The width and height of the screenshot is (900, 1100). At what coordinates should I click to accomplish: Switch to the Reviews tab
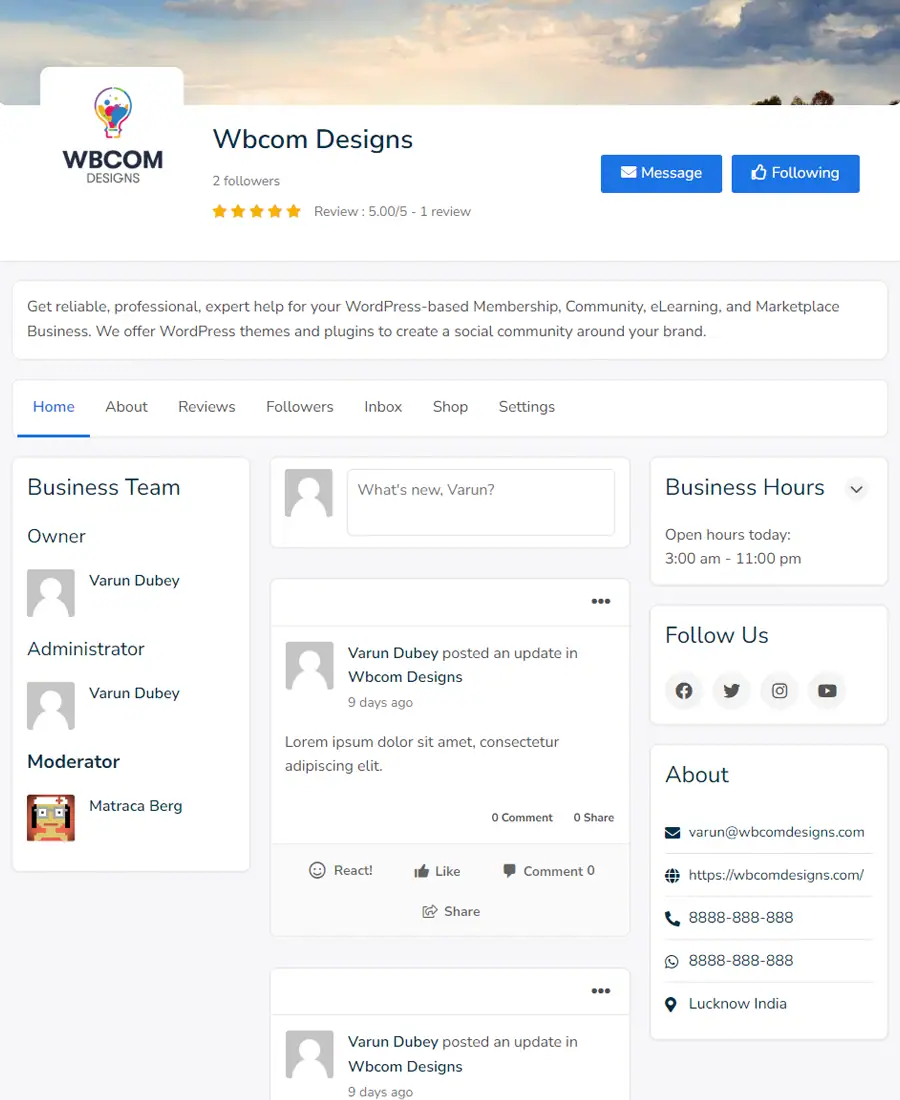pos(206,407)
